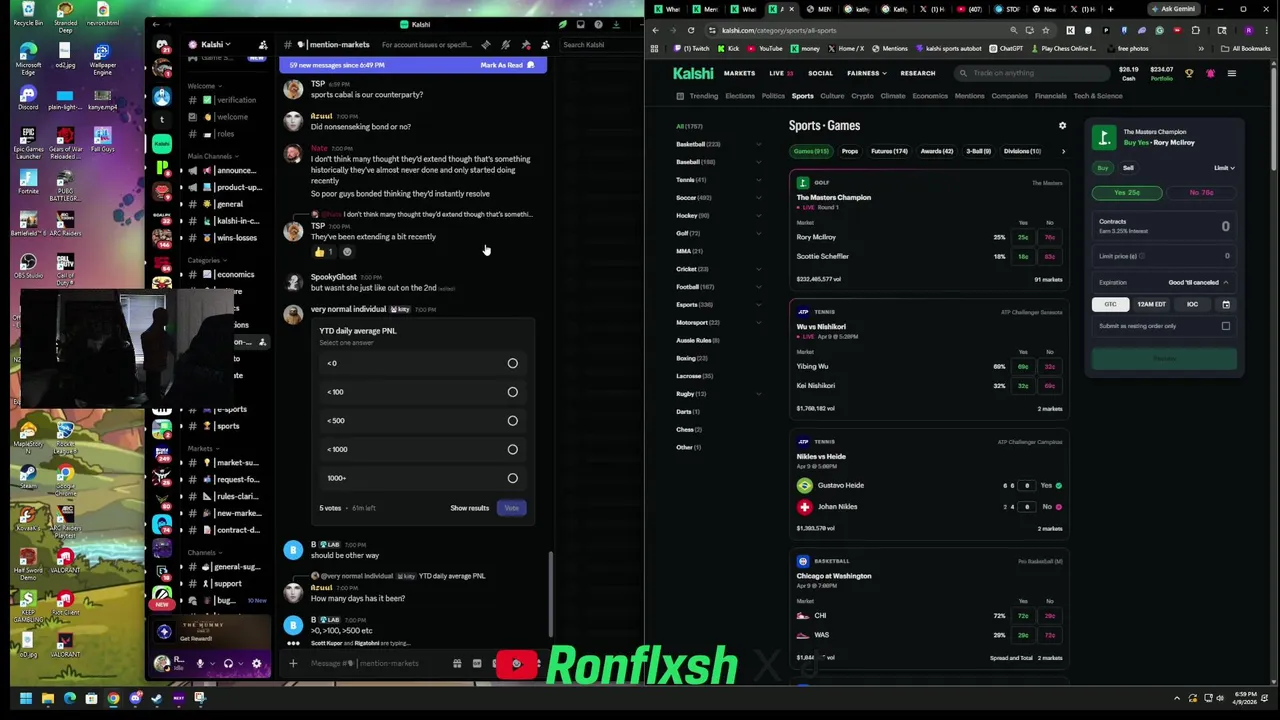Click poll Vote button

click(x=512, y=508)
